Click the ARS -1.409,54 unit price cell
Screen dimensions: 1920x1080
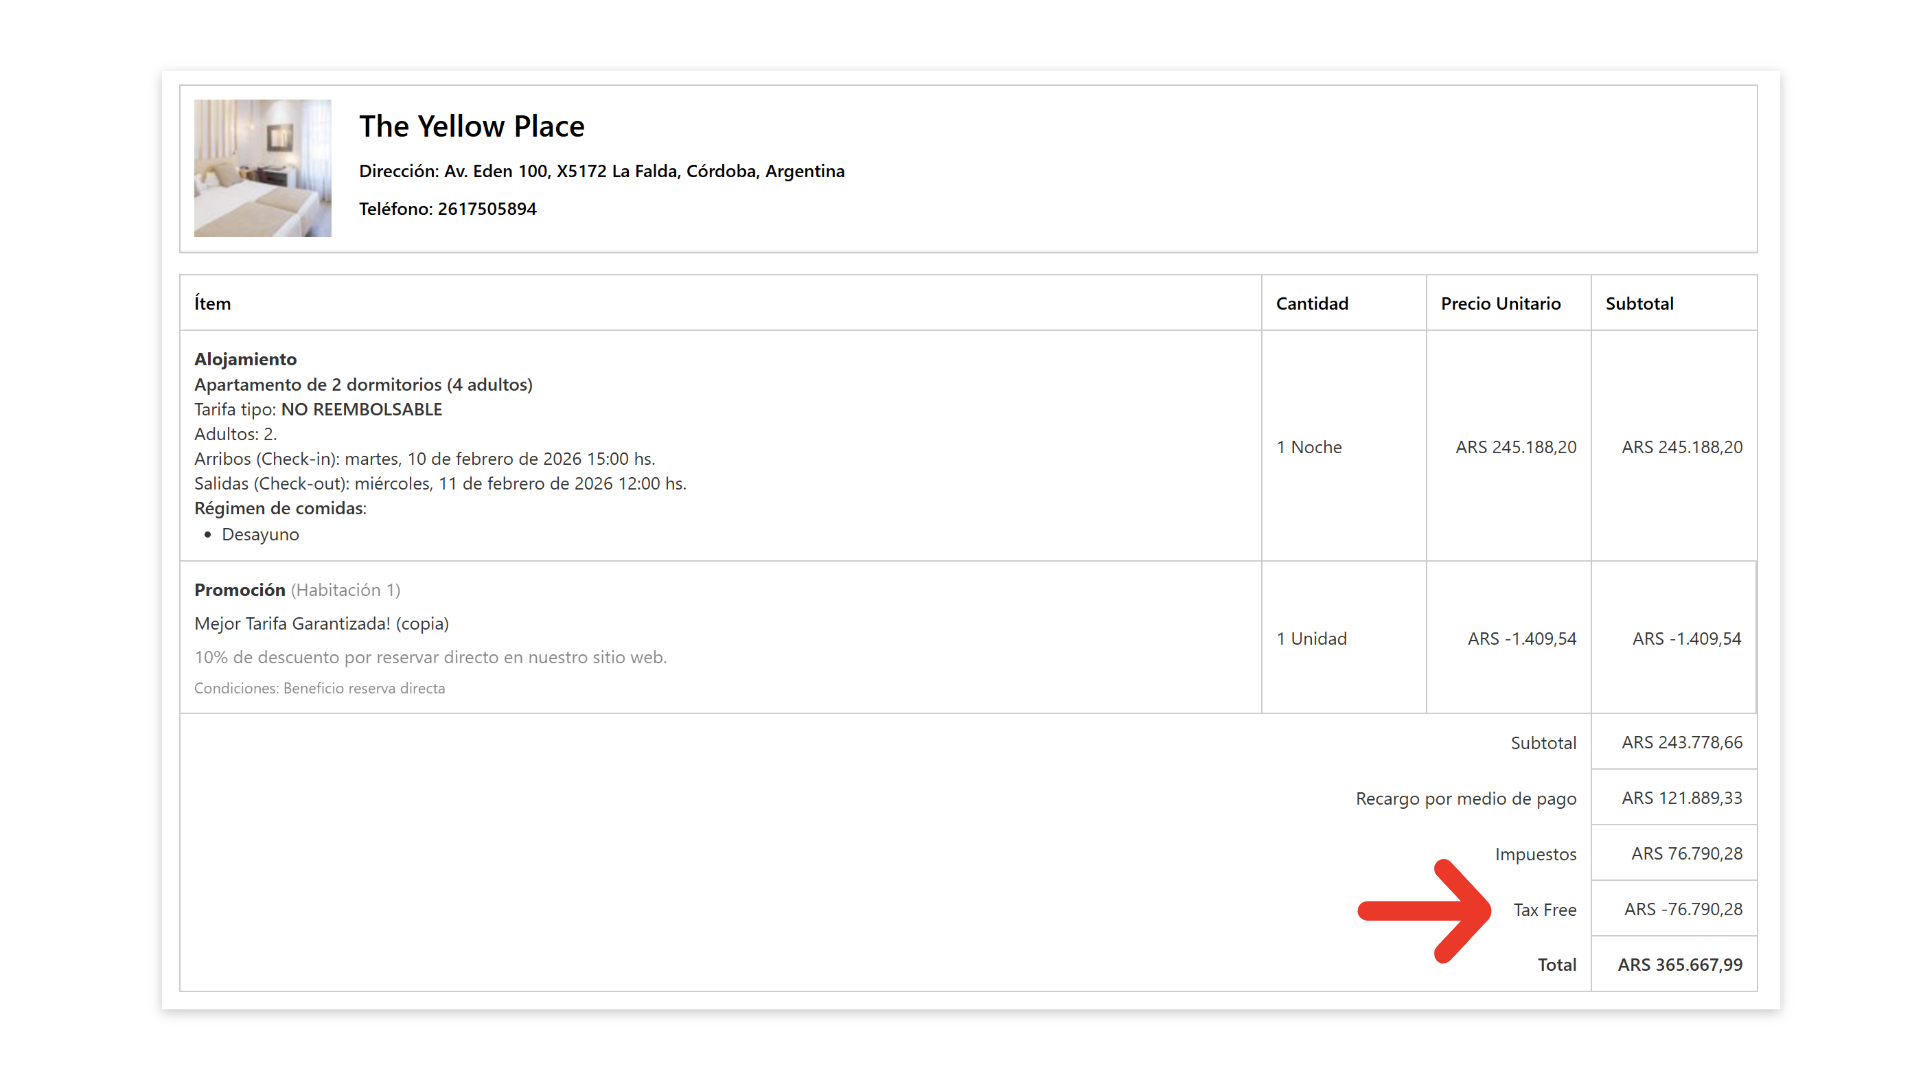point(1521,639)
